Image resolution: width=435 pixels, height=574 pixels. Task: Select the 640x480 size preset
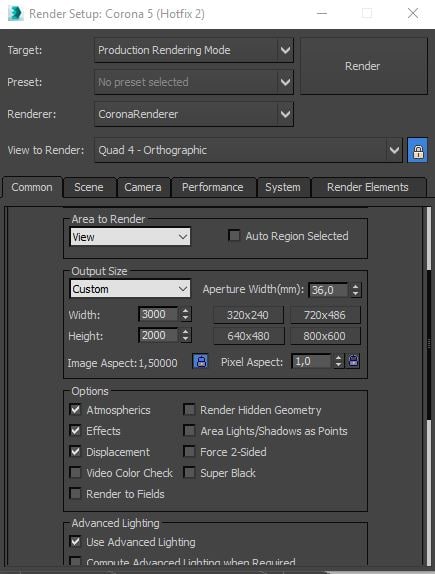(248, 336)
